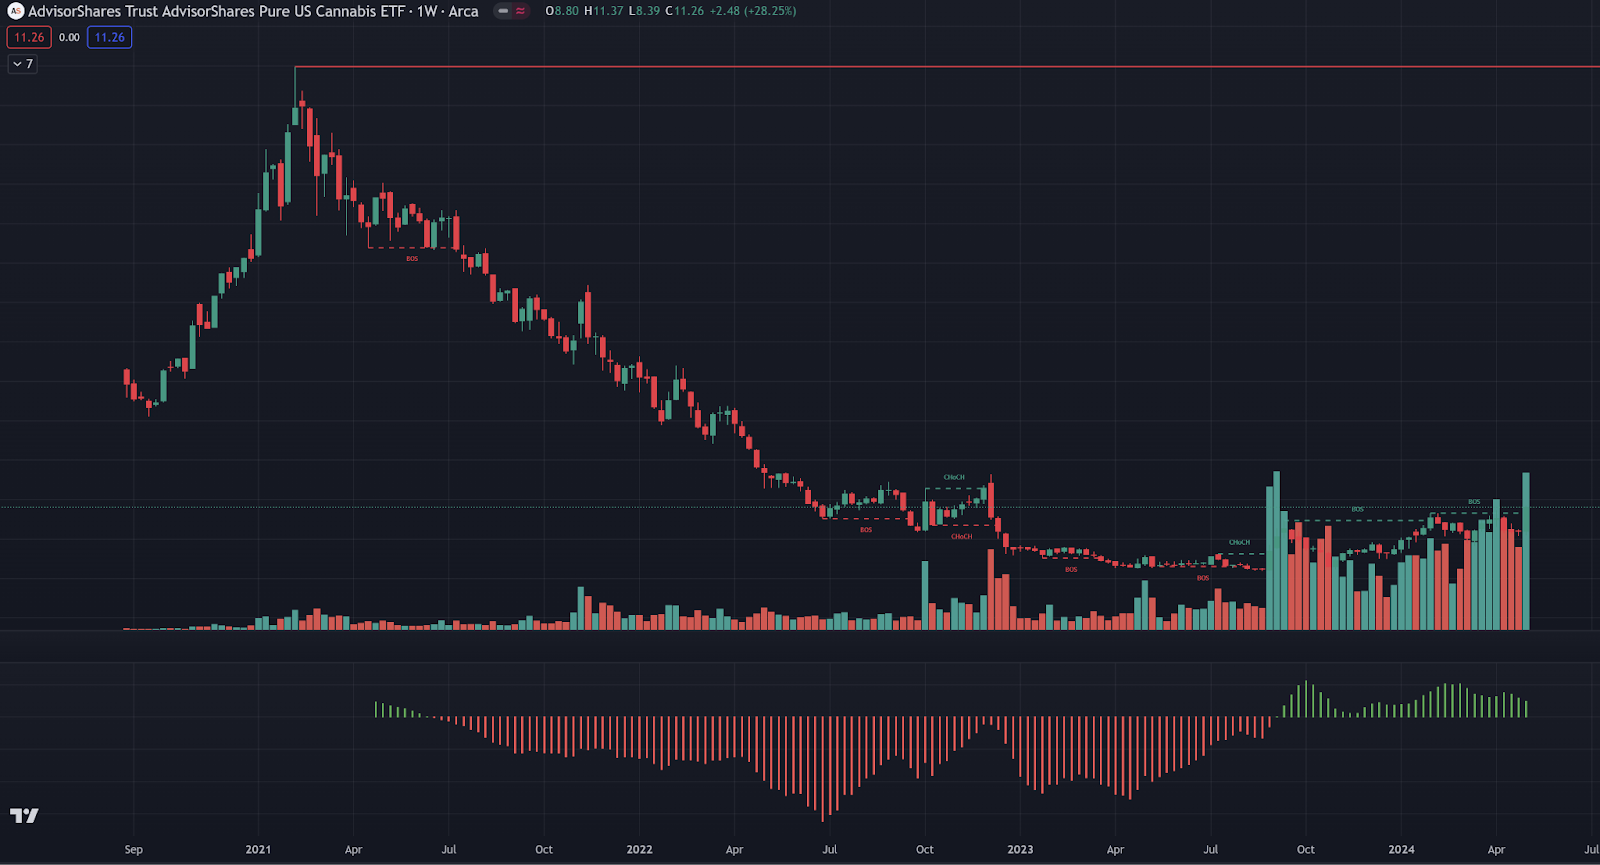Click the low value L8.39

pos(644,11)
